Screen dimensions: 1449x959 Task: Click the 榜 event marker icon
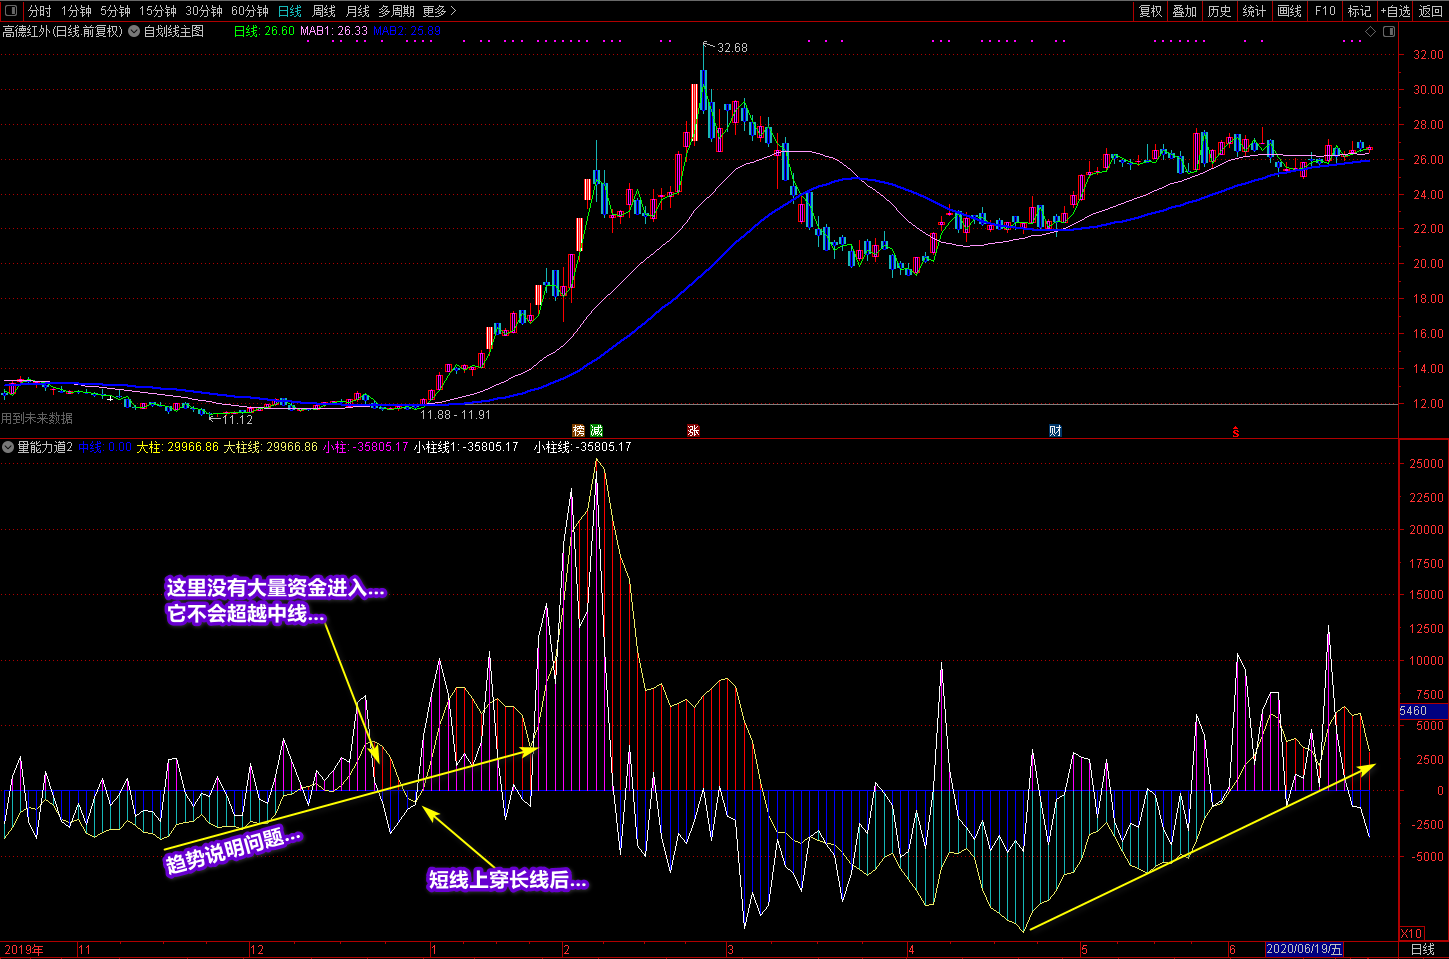pos(578,431)
